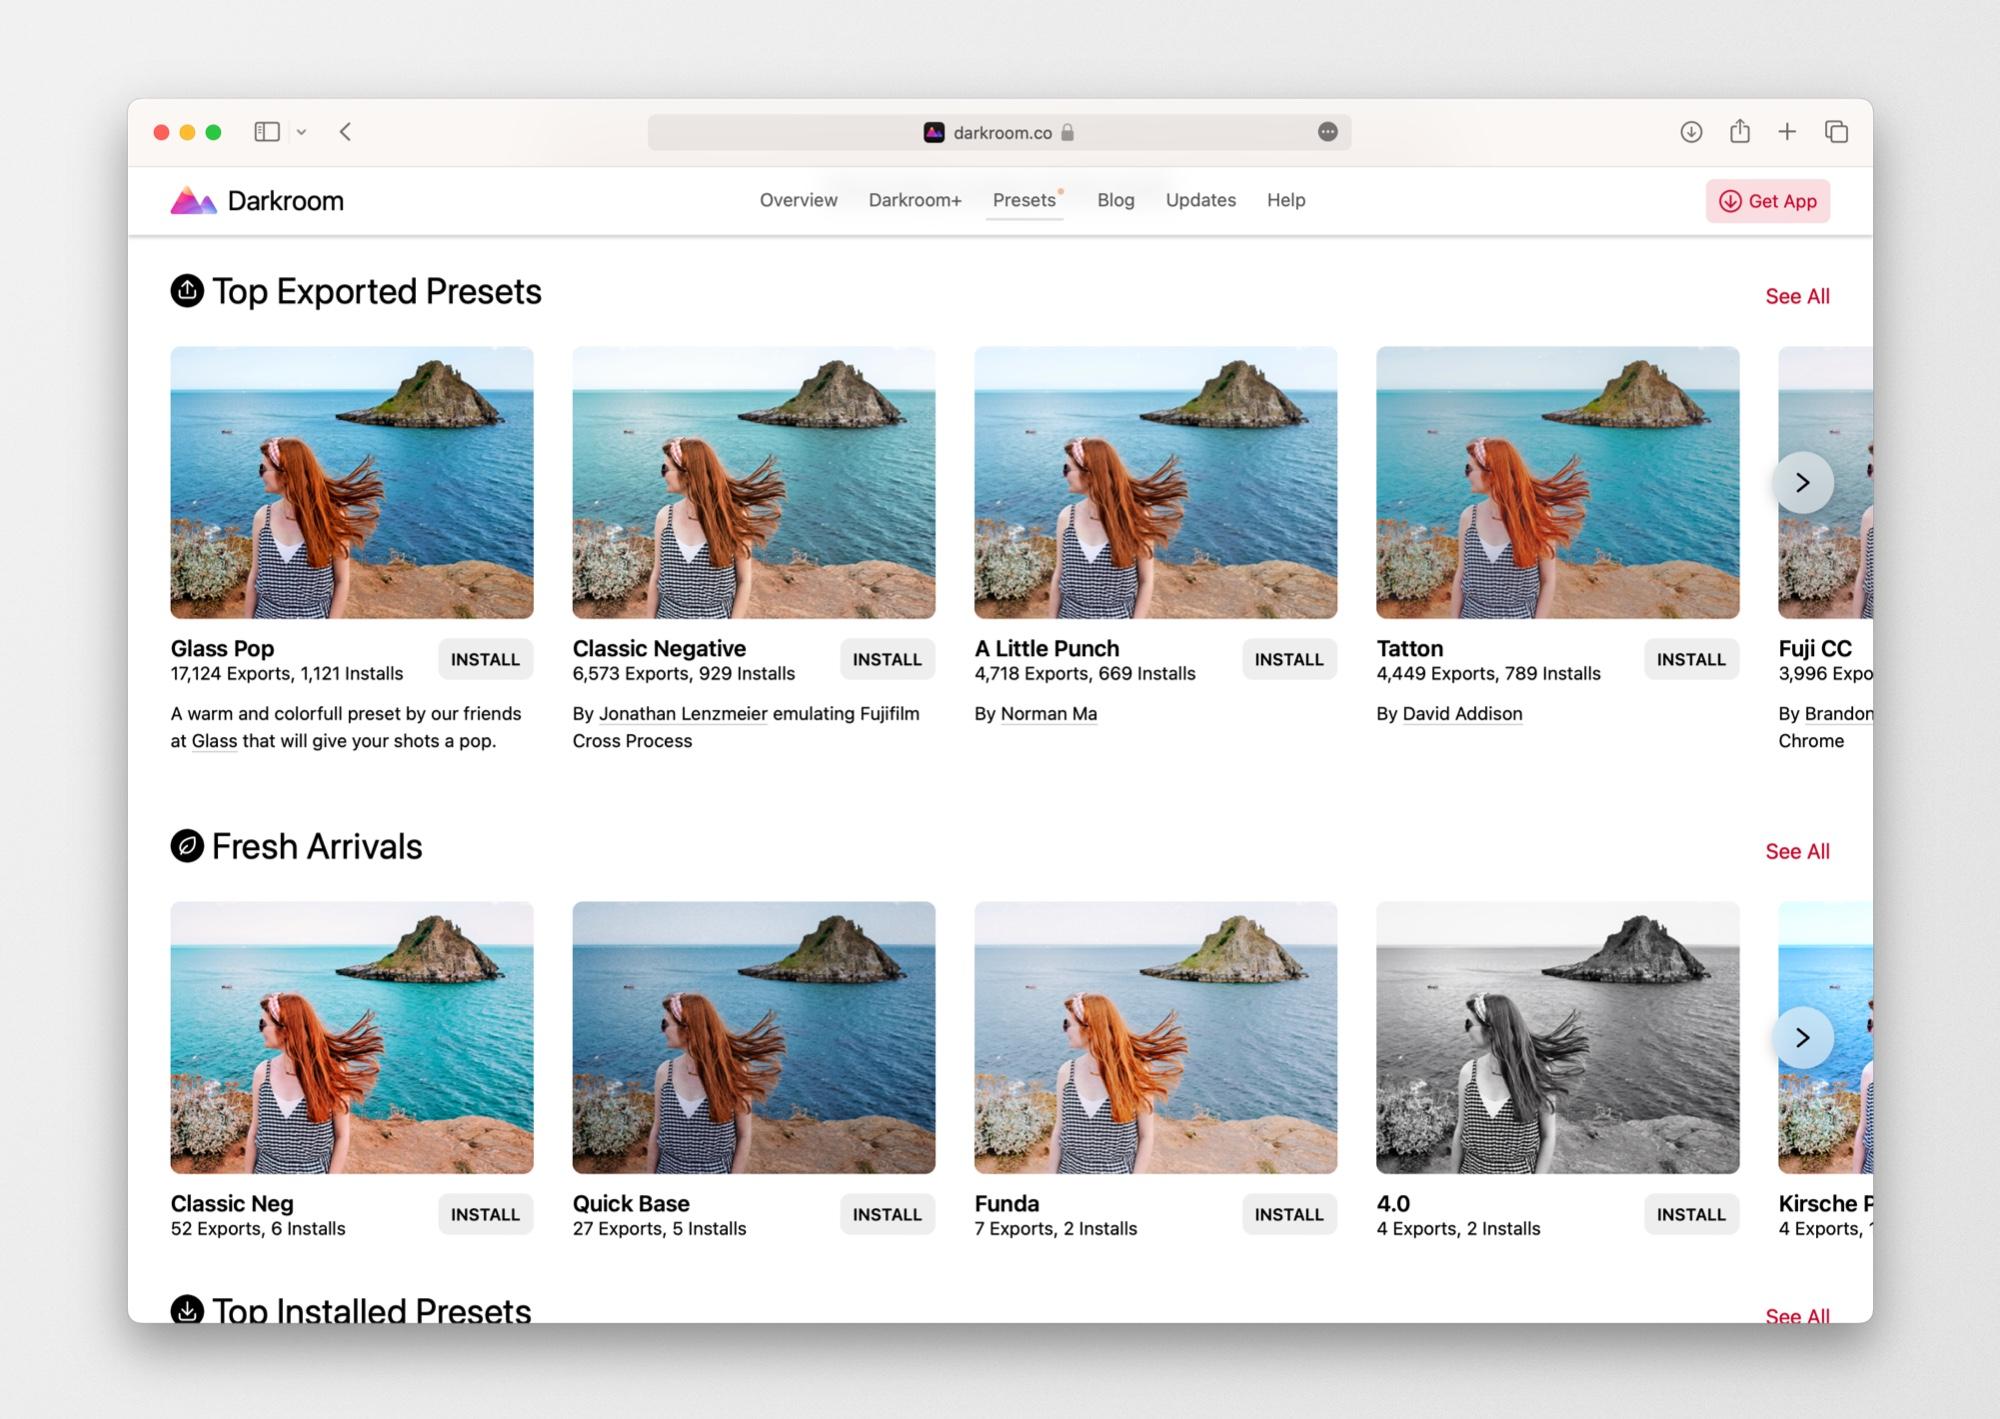Expand the Top Exported Presets carousel rightward
The width and height of the screenshot is (2000, 1419).
coord(1802,483)
